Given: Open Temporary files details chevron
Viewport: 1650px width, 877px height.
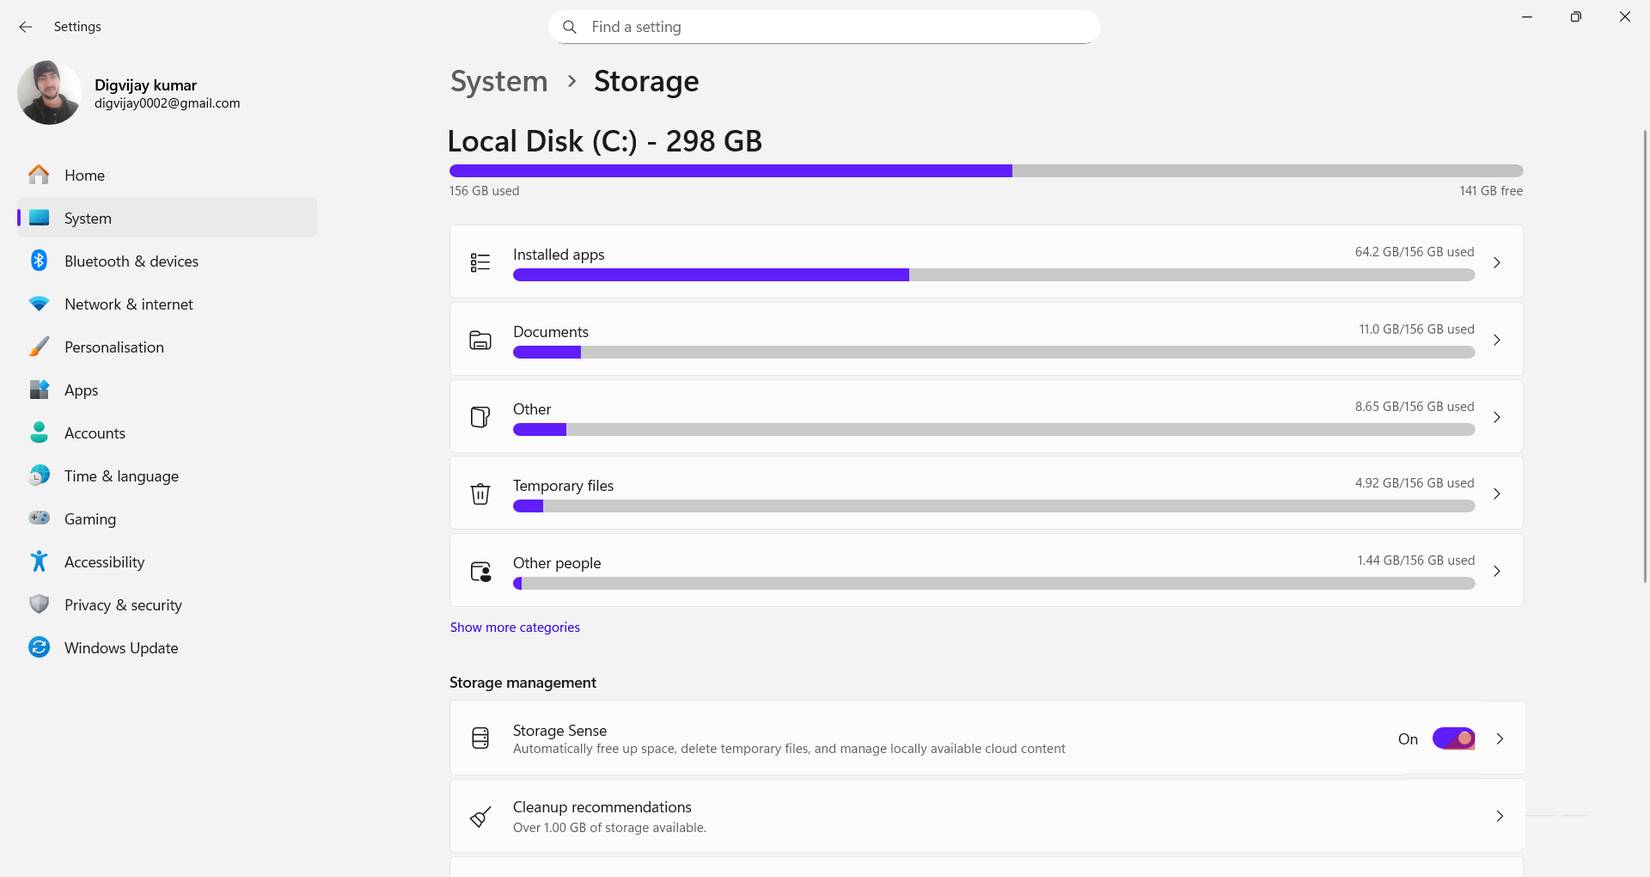Looking at the screenshot, I should coord(1497,493).
